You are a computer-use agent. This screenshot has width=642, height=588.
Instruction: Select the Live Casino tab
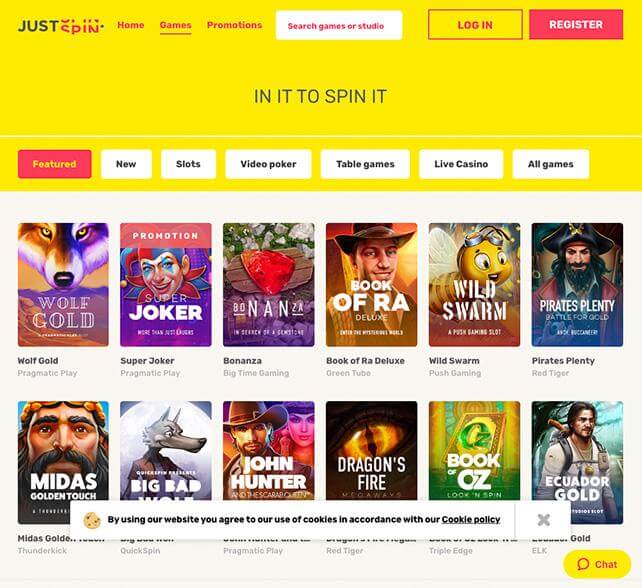(461, 164)
